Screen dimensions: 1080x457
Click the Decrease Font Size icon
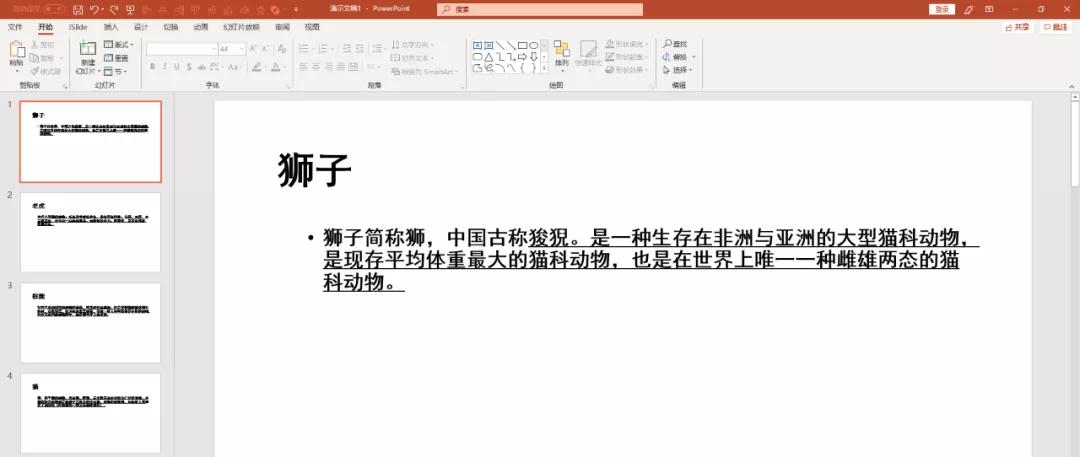click(x=265, y=48)
